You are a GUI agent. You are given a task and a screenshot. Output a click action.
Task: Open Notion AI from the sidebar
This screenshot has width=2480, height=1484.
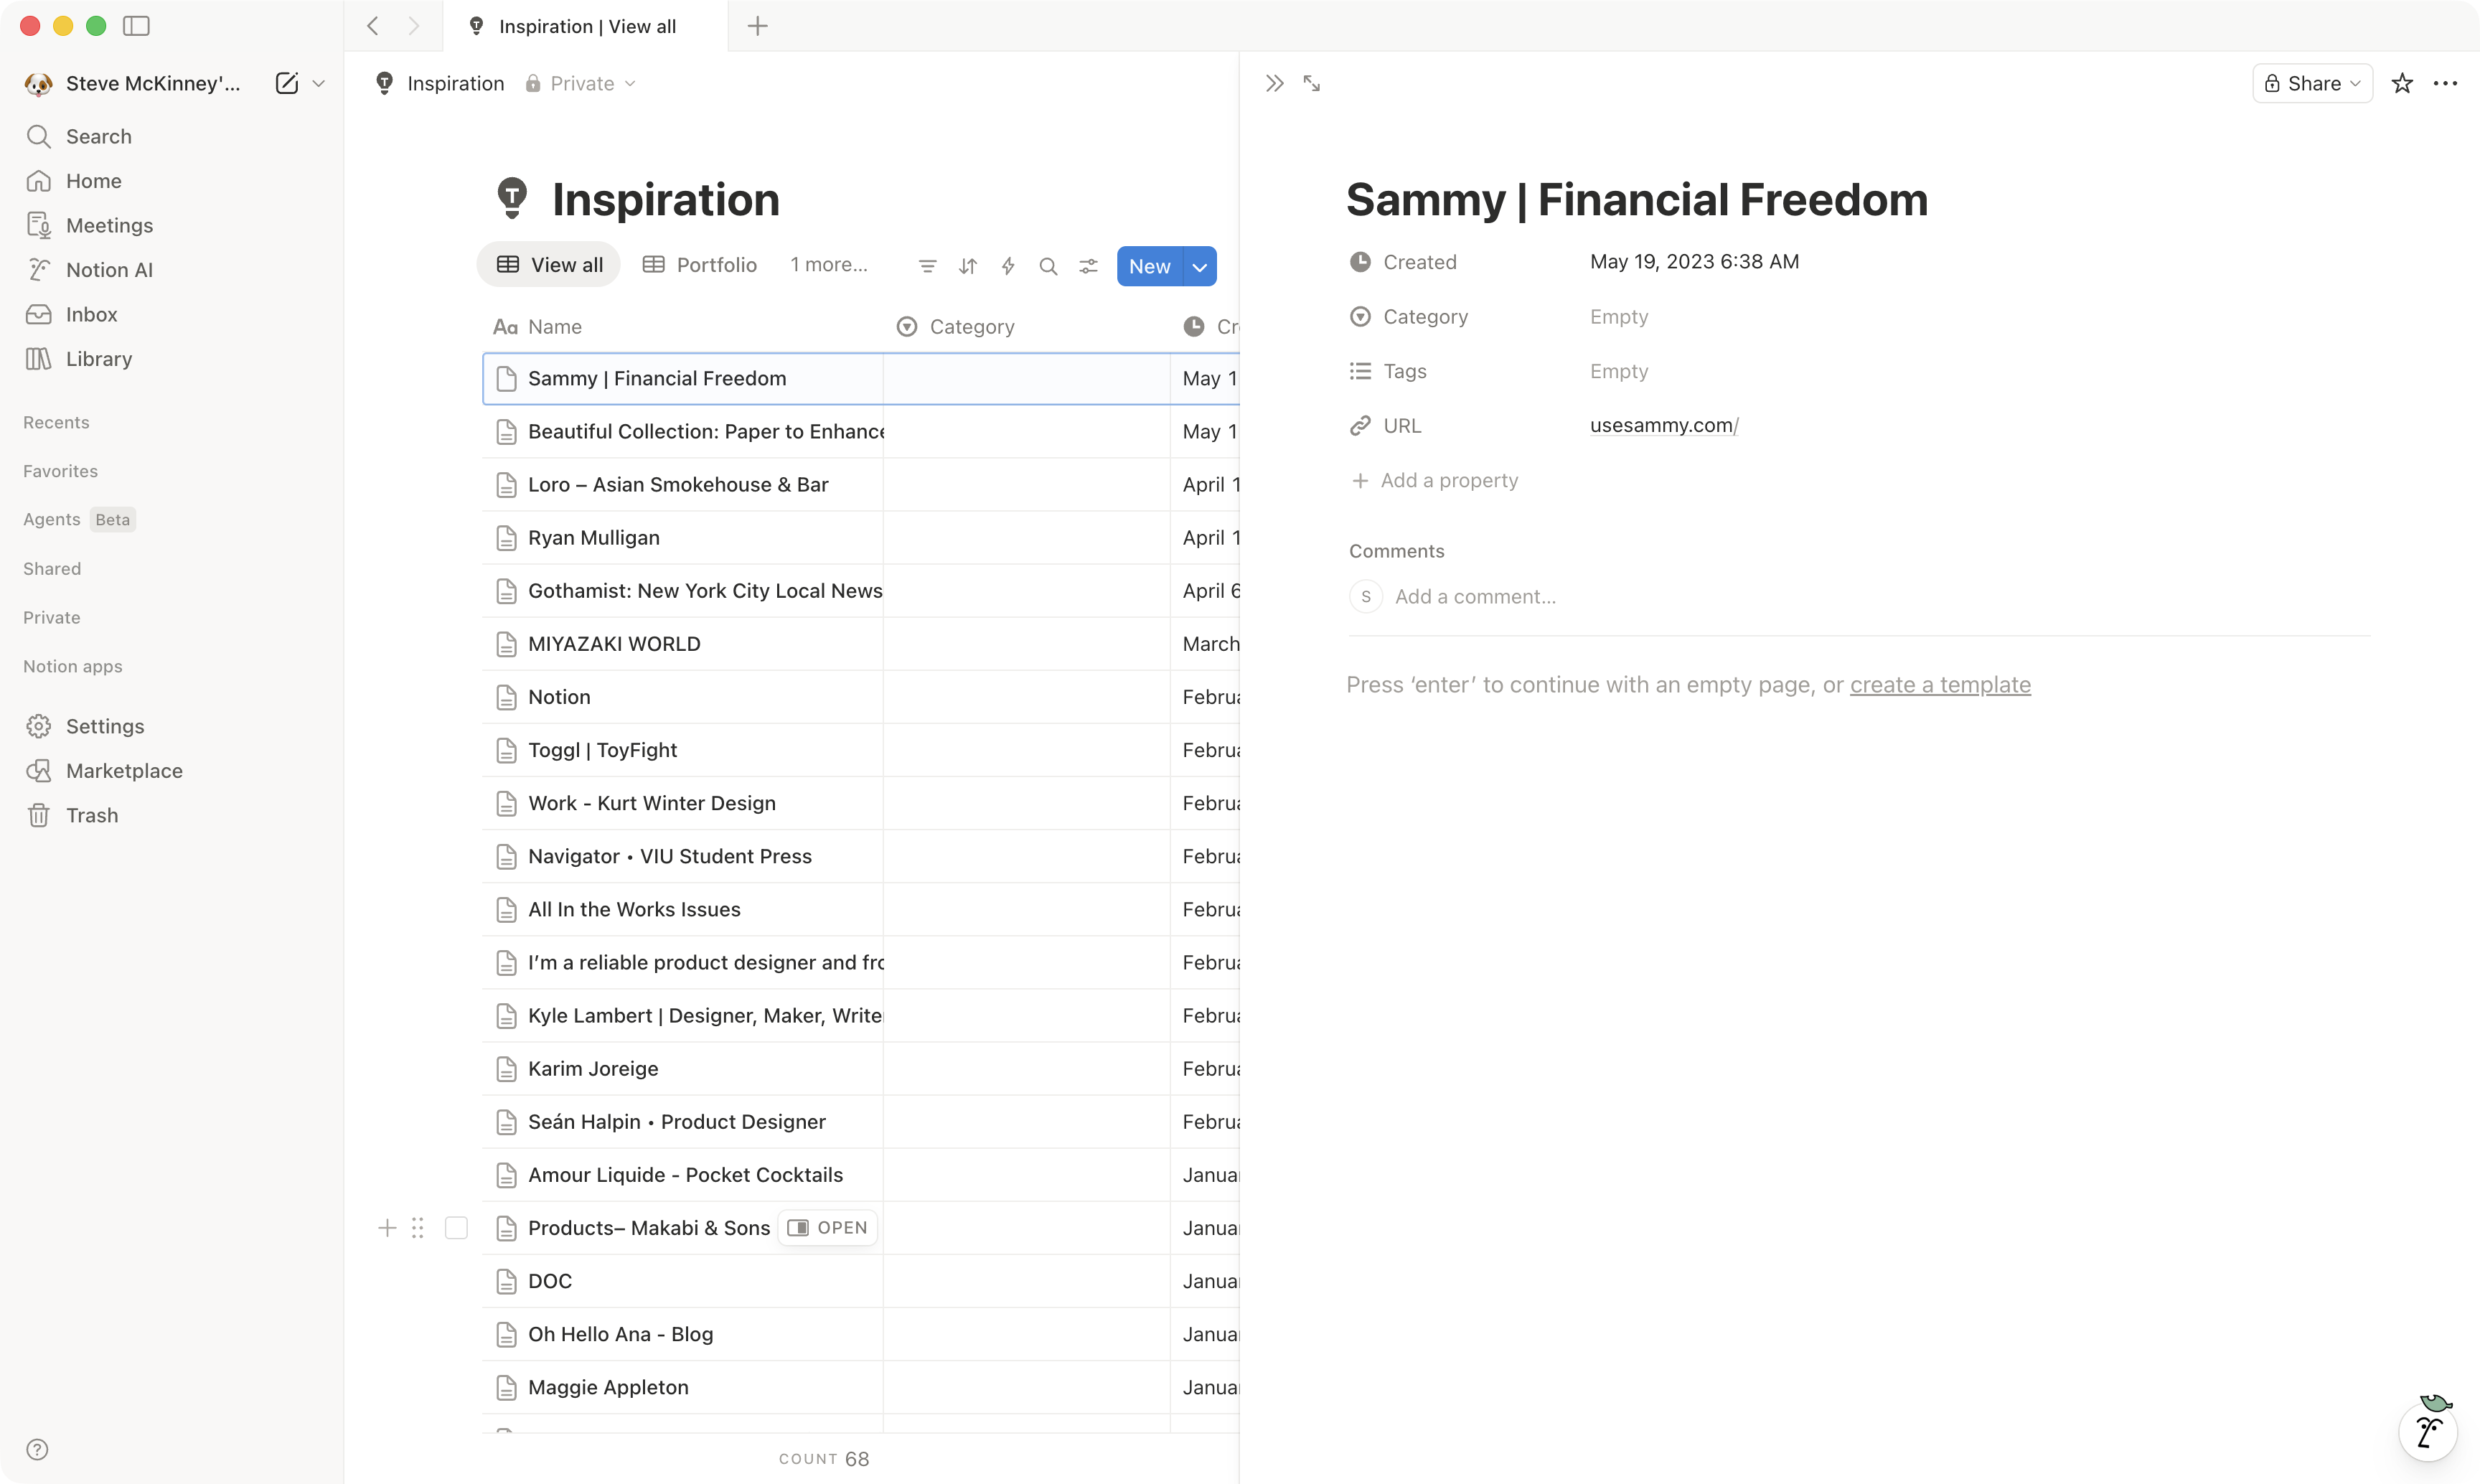click(110, 269)
